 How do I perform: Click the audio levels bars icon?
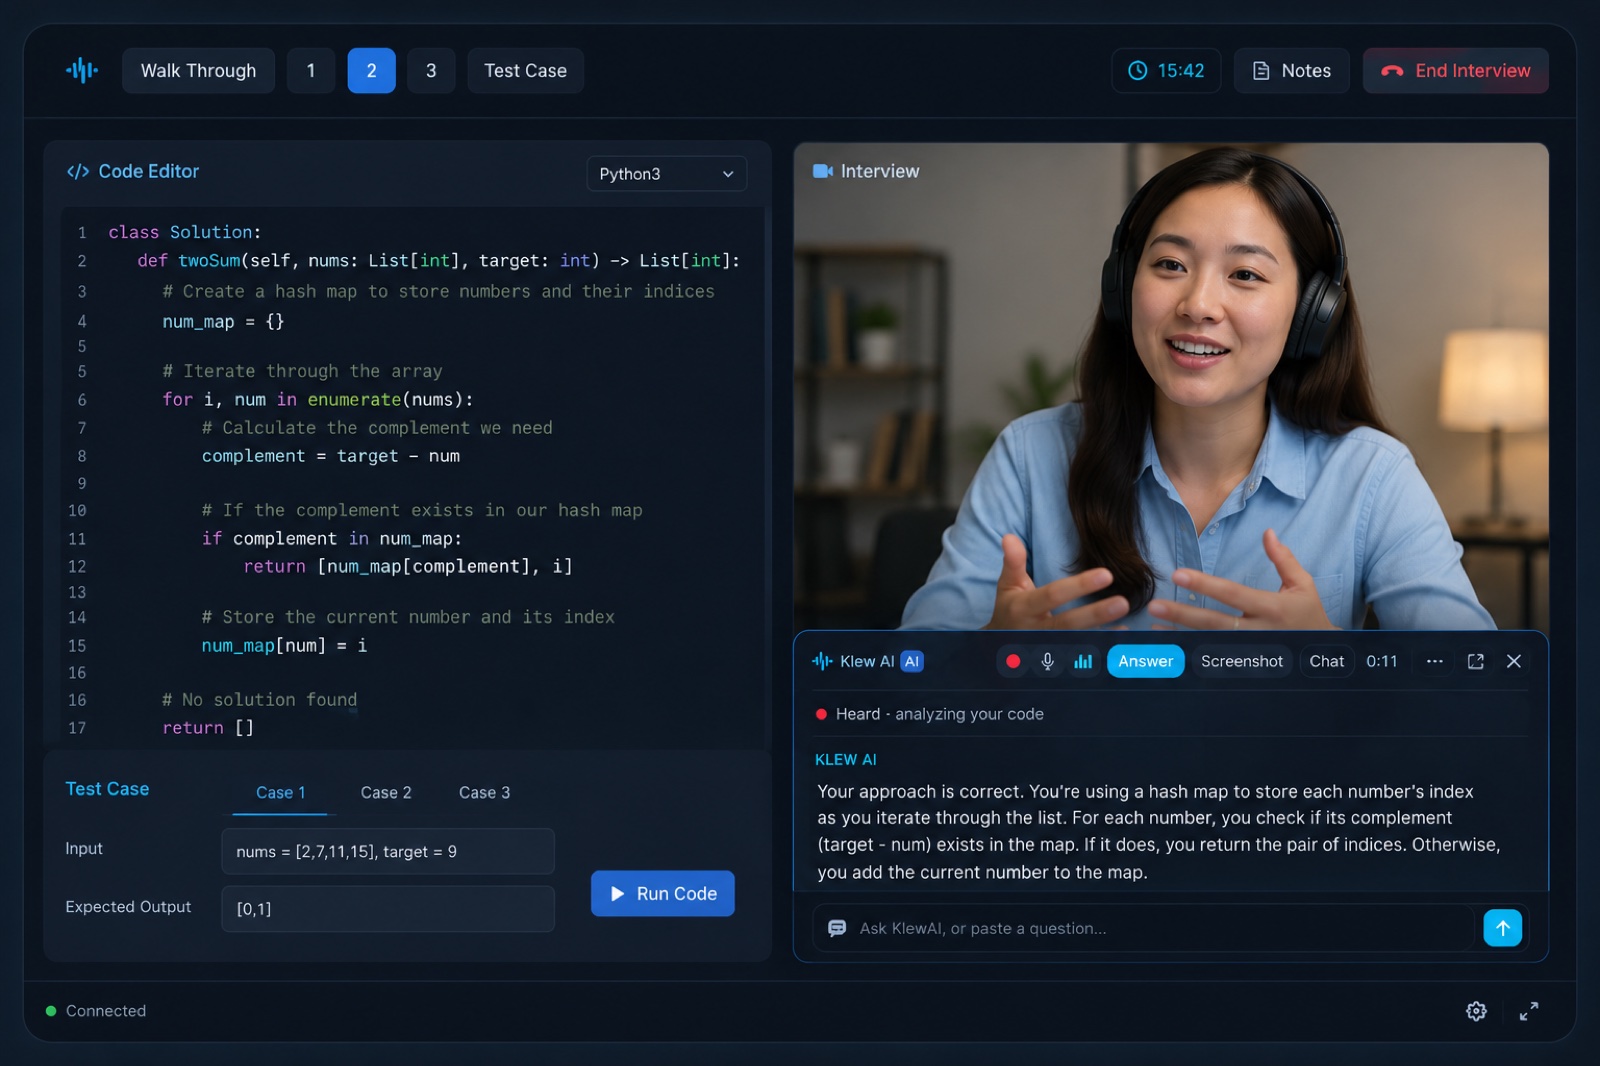1083,661
